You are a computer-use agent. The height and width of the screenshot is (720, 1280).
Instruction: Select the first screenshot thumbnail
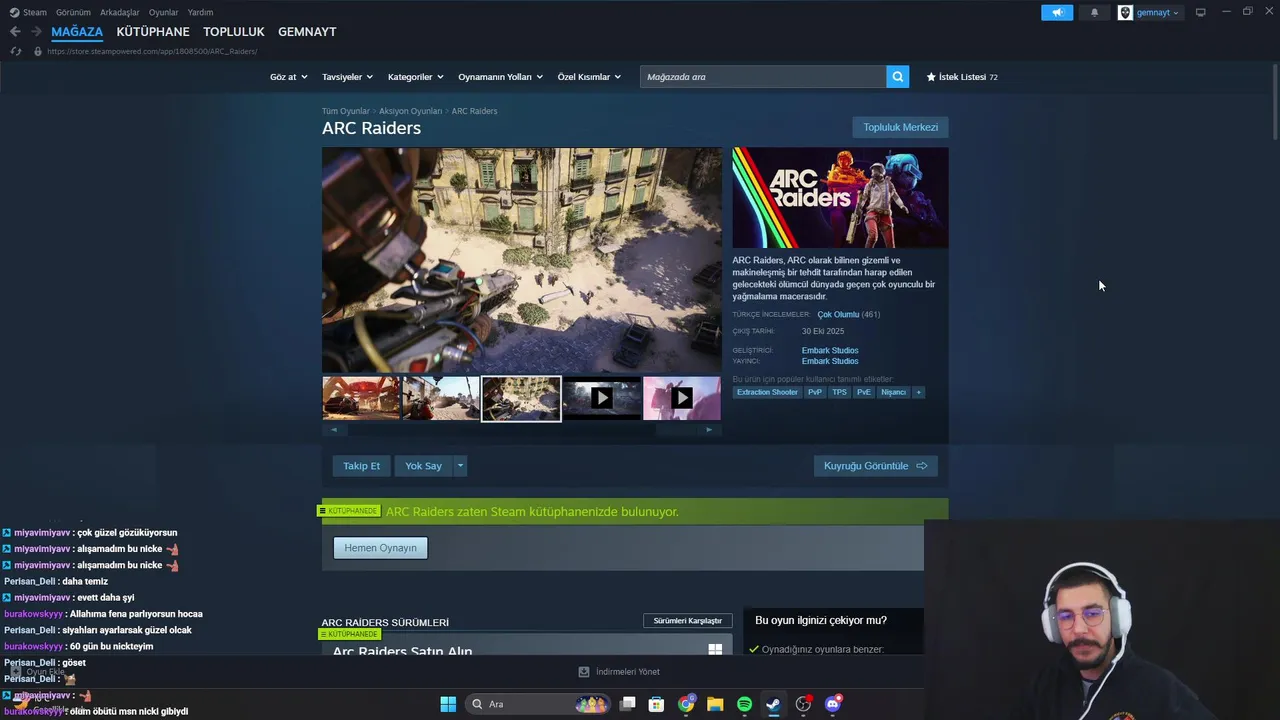[x=361, y=398]
